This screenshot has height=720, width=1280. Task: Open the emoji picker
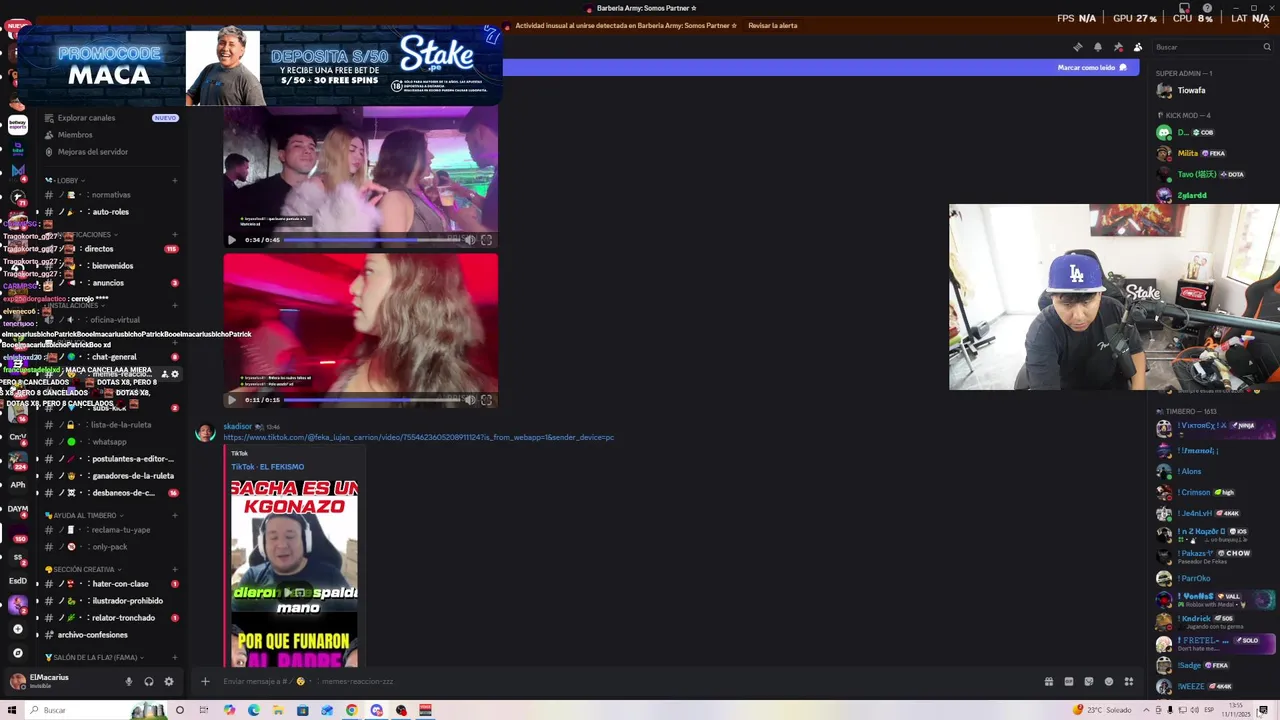coord(1108,682)
